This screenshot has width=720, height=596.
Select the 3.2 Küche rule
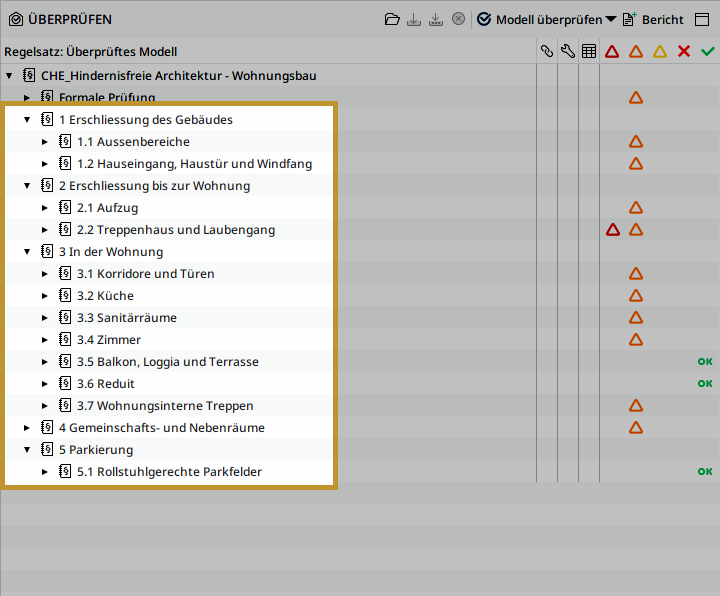pyautogui.click(x=105, y=296)
